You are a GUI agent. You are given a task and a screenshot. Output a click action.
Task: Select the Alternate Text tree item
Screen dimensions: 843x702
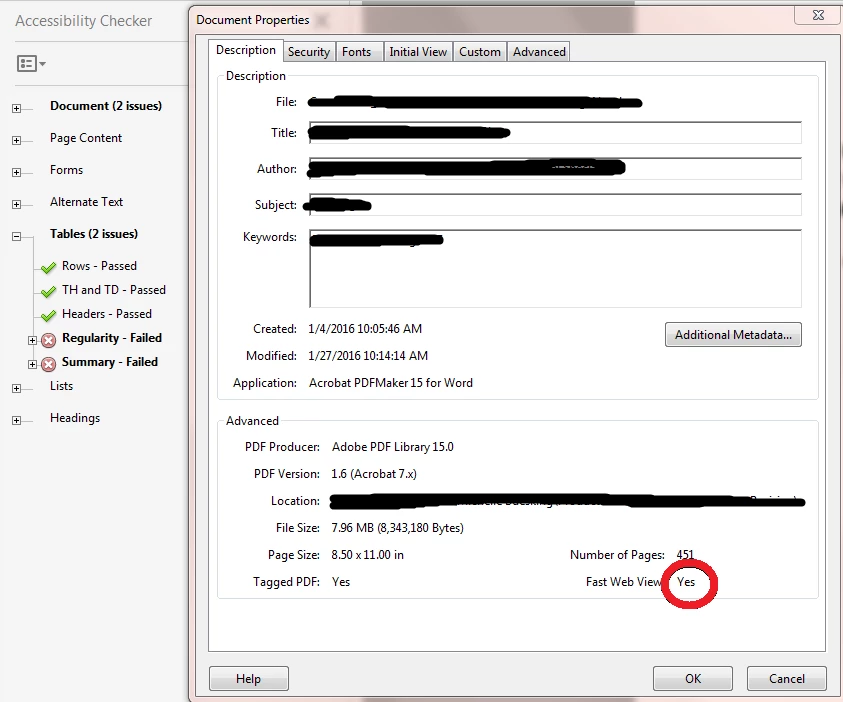(x=87, y=202)
